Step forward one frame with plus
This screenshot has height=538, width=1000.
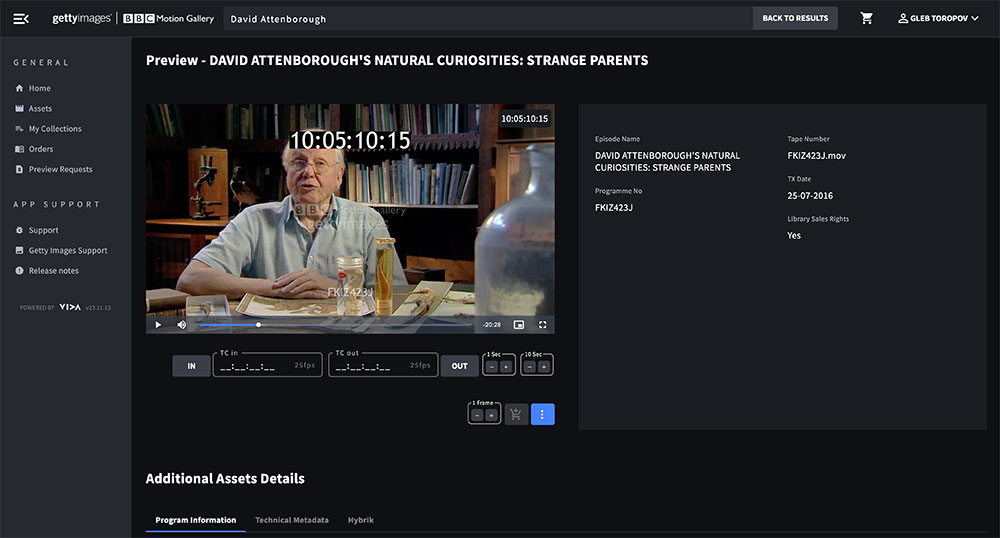click(x=491, y=415)
